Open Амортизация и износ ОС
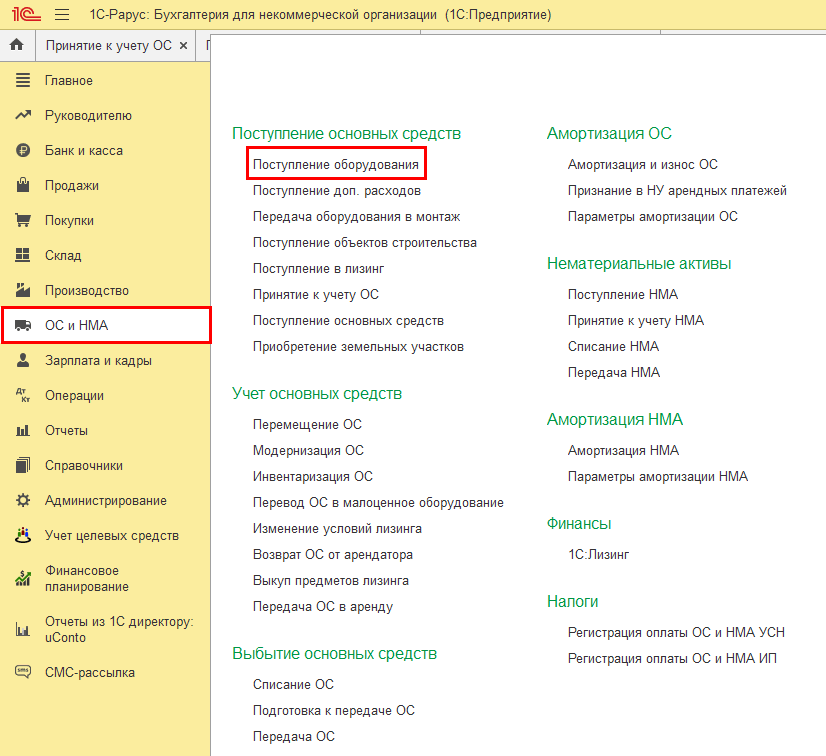Viewport: 826px width, 756px height. (642, 164)
